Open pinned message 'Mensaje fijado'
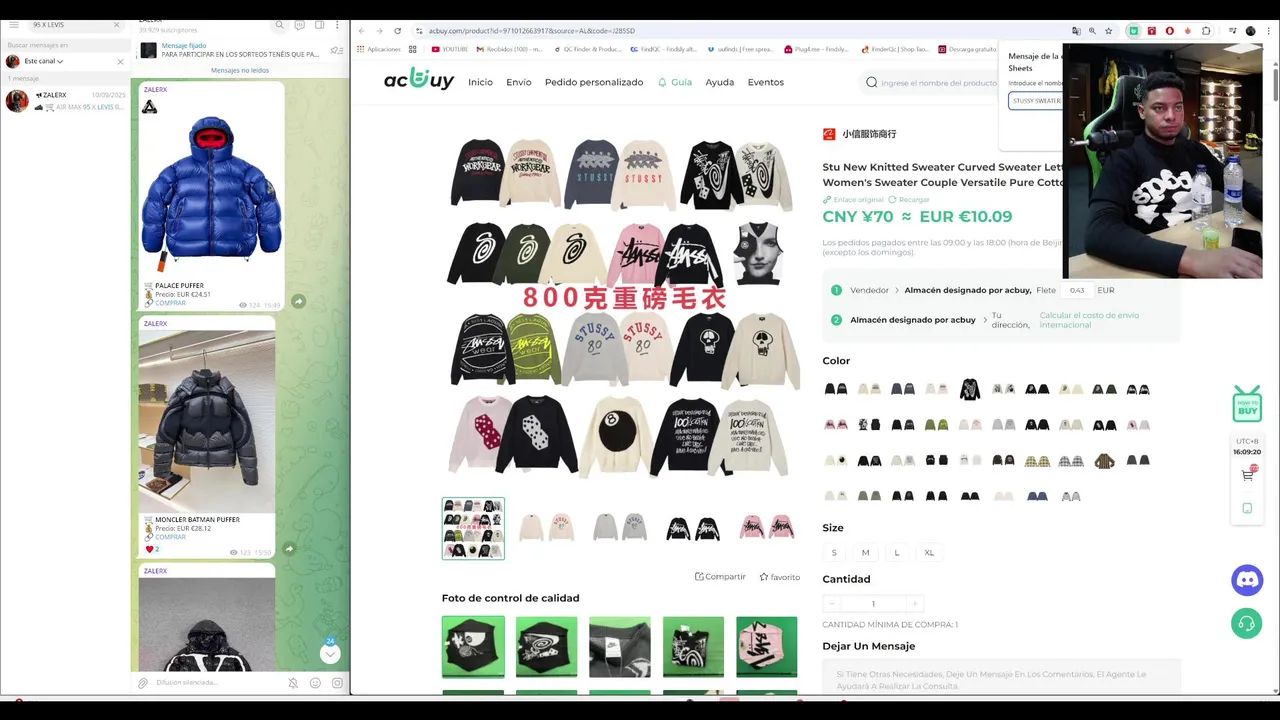The height and width of the screenshot is (720, 1280). (240, 50)
